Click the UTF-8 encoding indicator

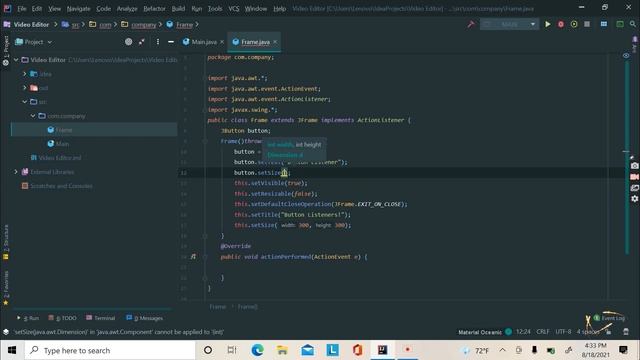563,332
